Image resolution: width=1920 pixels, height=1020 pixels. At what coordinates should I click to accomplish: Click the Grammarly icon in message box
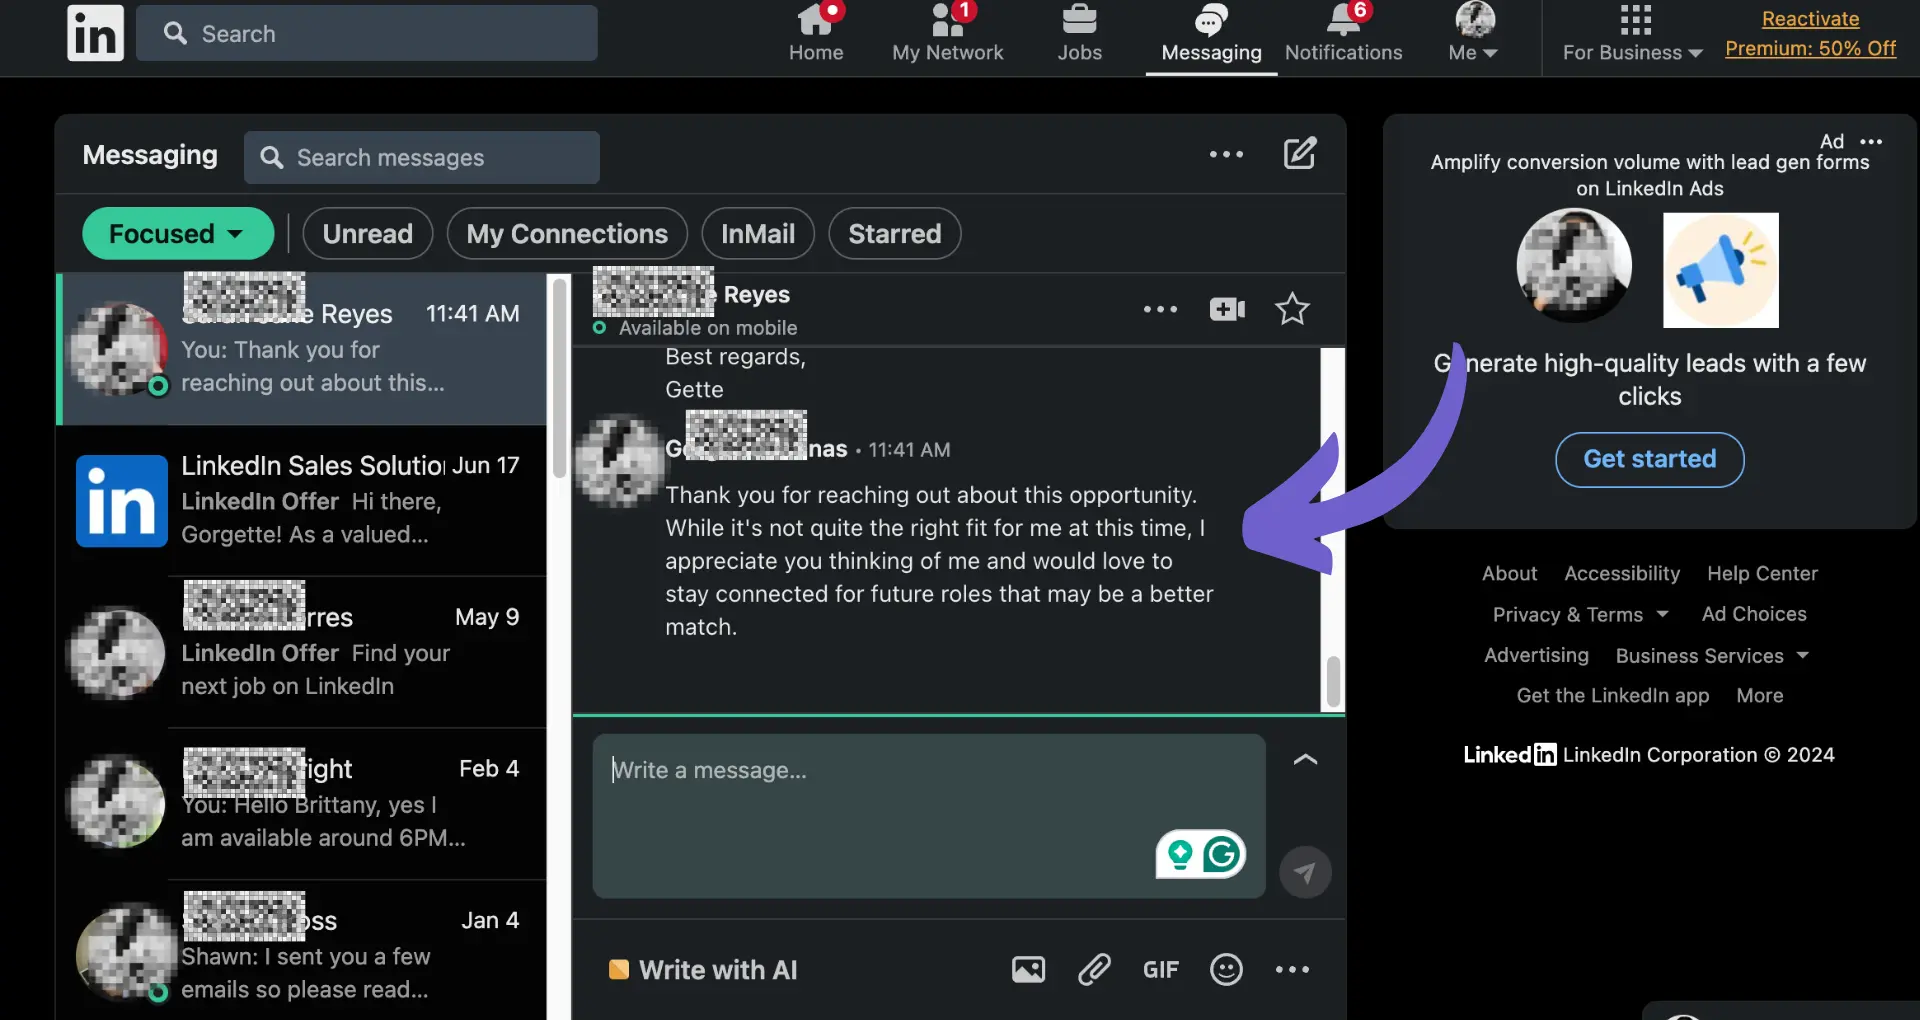(x=1222, y=854)
